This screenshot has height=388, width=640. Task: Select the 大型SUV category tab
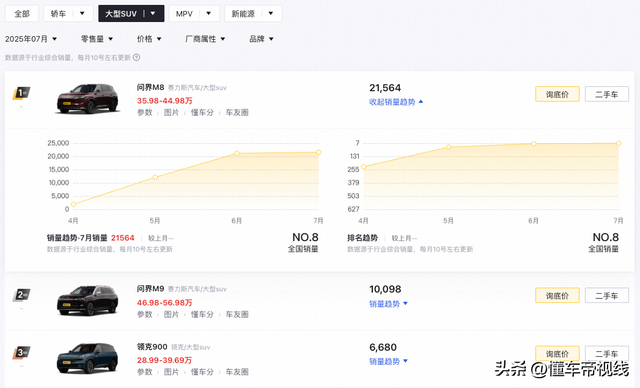click(x=121, y=13)
